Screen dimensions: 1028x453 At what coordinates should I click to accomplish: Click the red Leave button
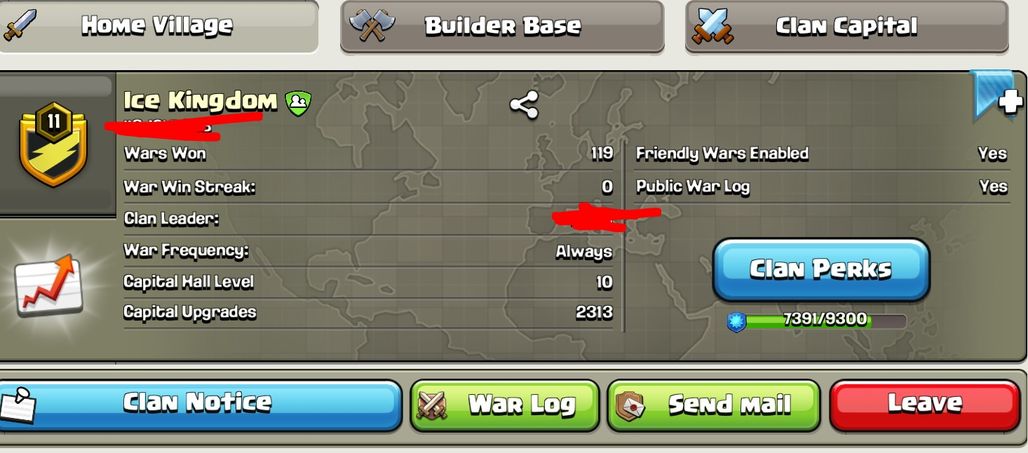click(x=924, y=404)
